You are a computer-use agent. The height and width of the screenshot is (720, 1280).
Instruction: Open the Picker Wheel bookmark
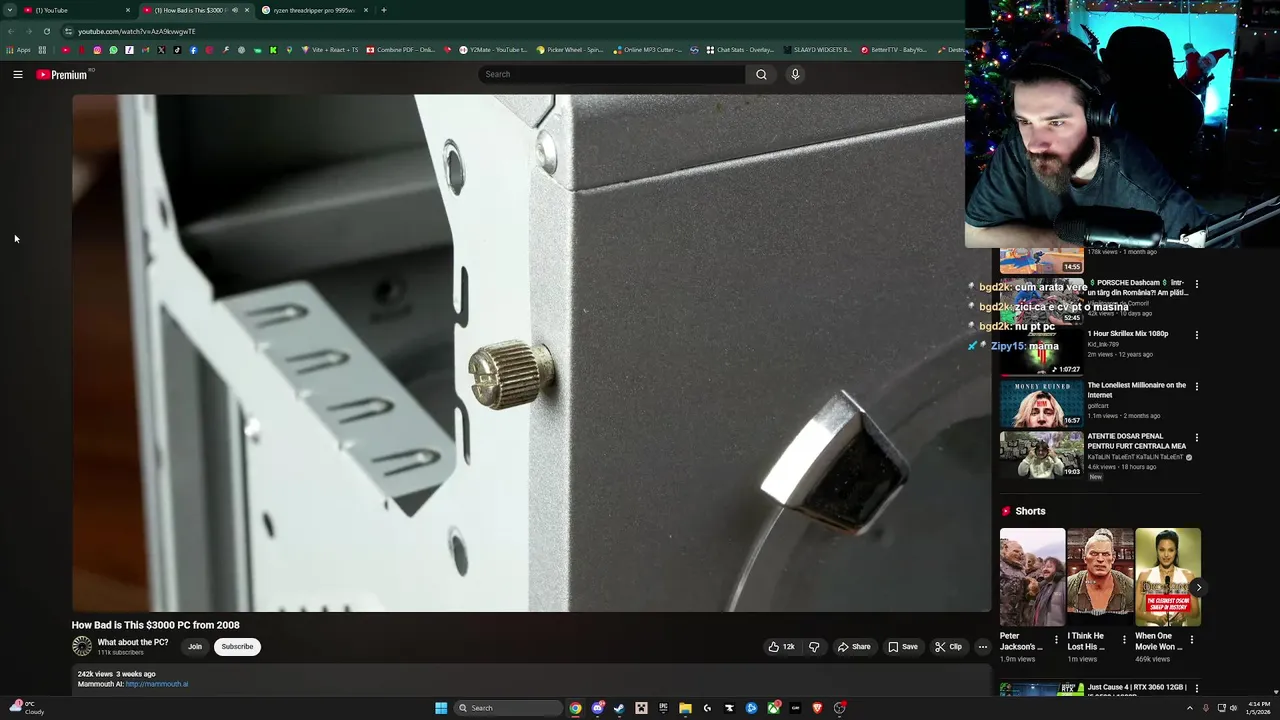point(570,50)
